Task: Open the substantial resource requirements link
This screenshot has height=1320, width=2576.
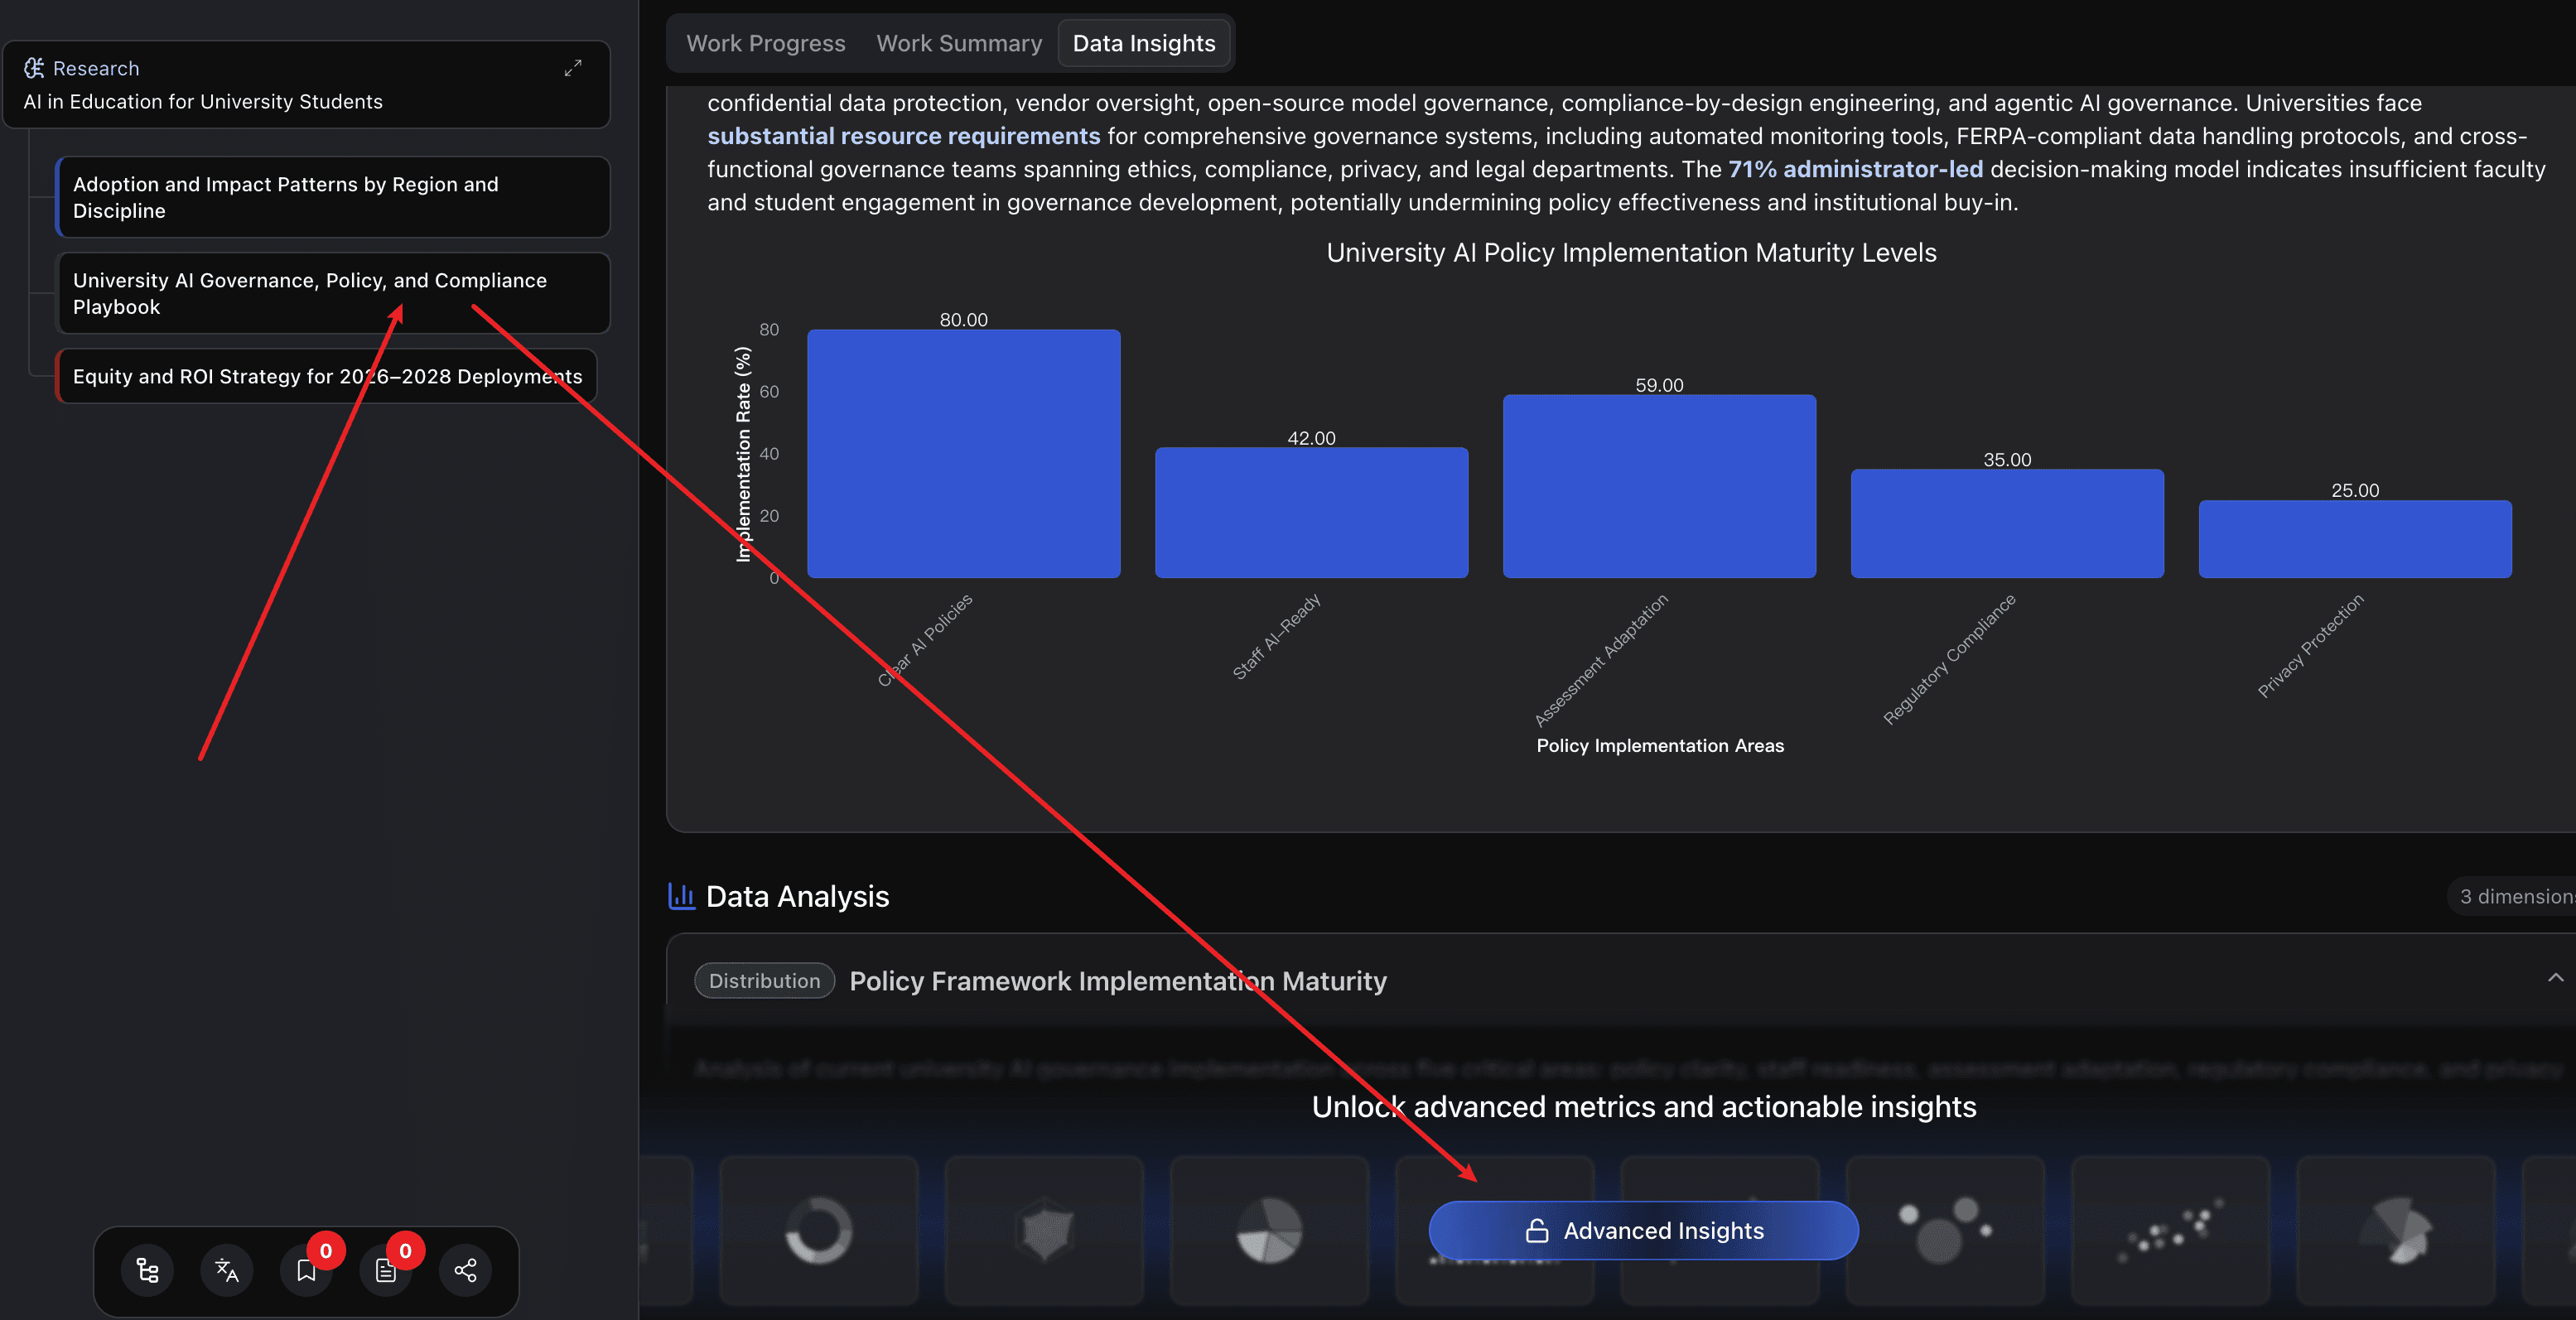Action: pos(902,135)
